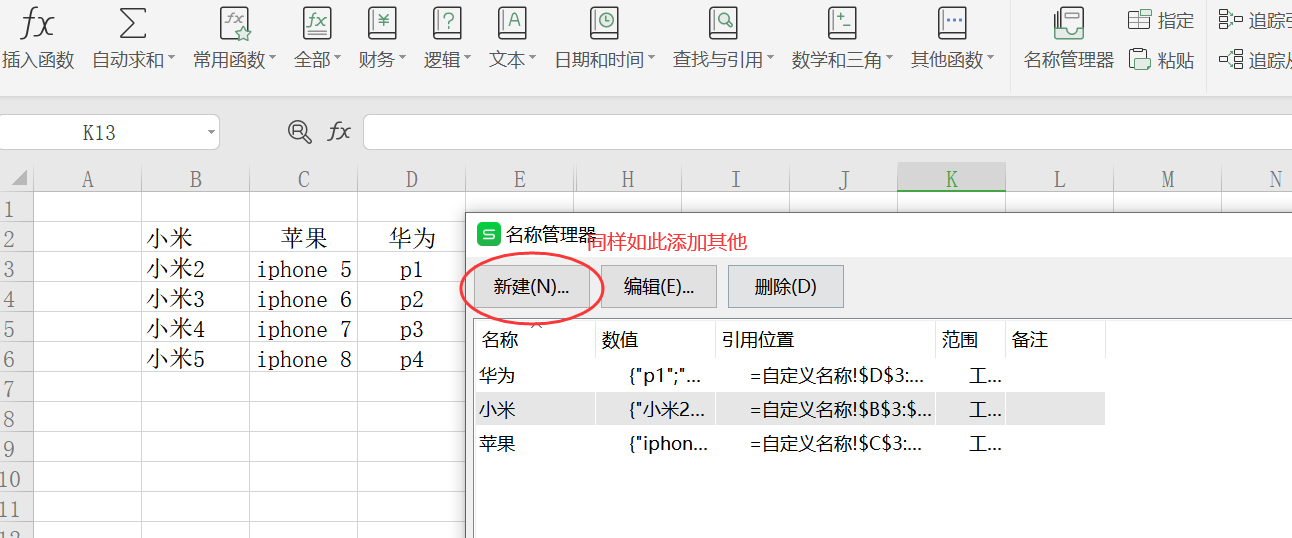This screenshot has width=1292, height=538.
Task: Expand the 文本 dropdown arrow
Action: 532,59
